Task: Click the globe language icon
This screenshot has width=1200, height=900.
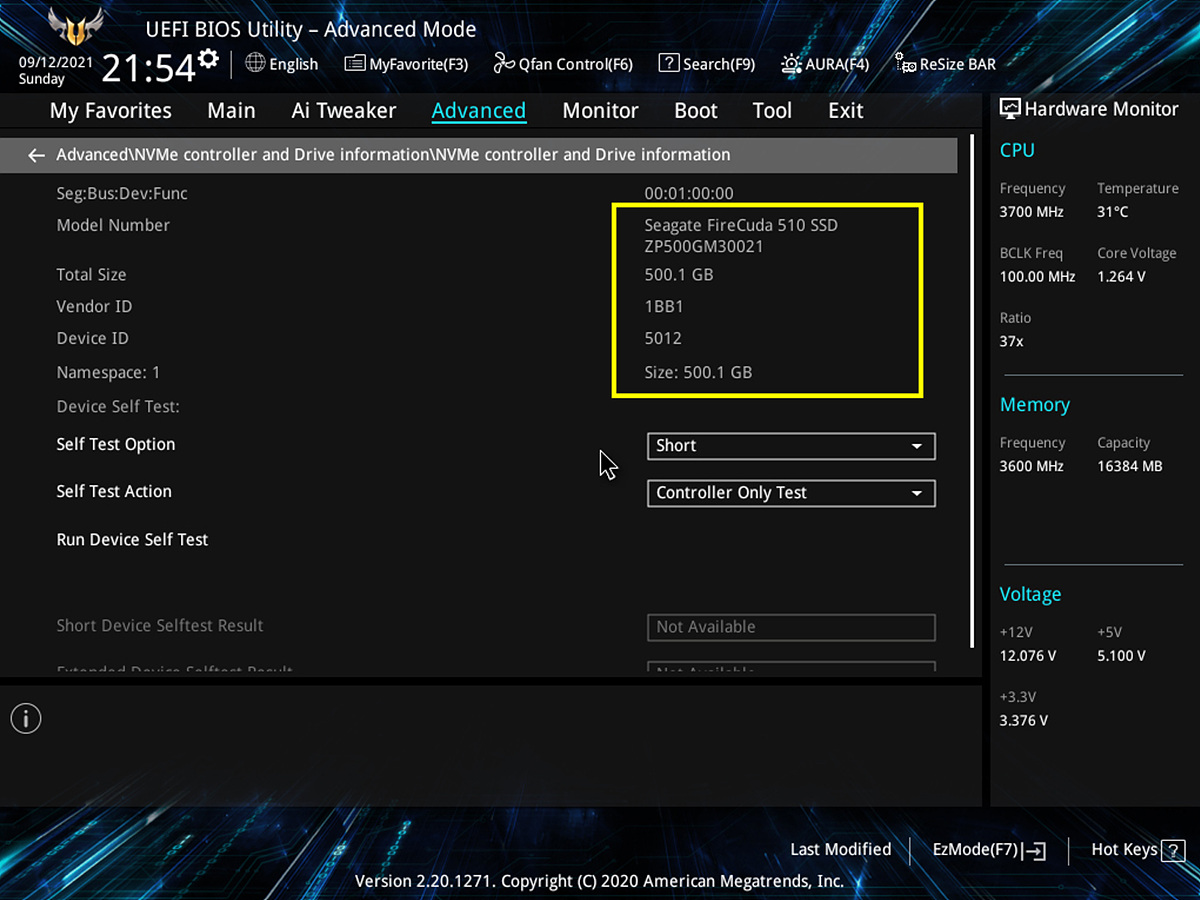Action: pyautogui.click(x=254, y=63)
